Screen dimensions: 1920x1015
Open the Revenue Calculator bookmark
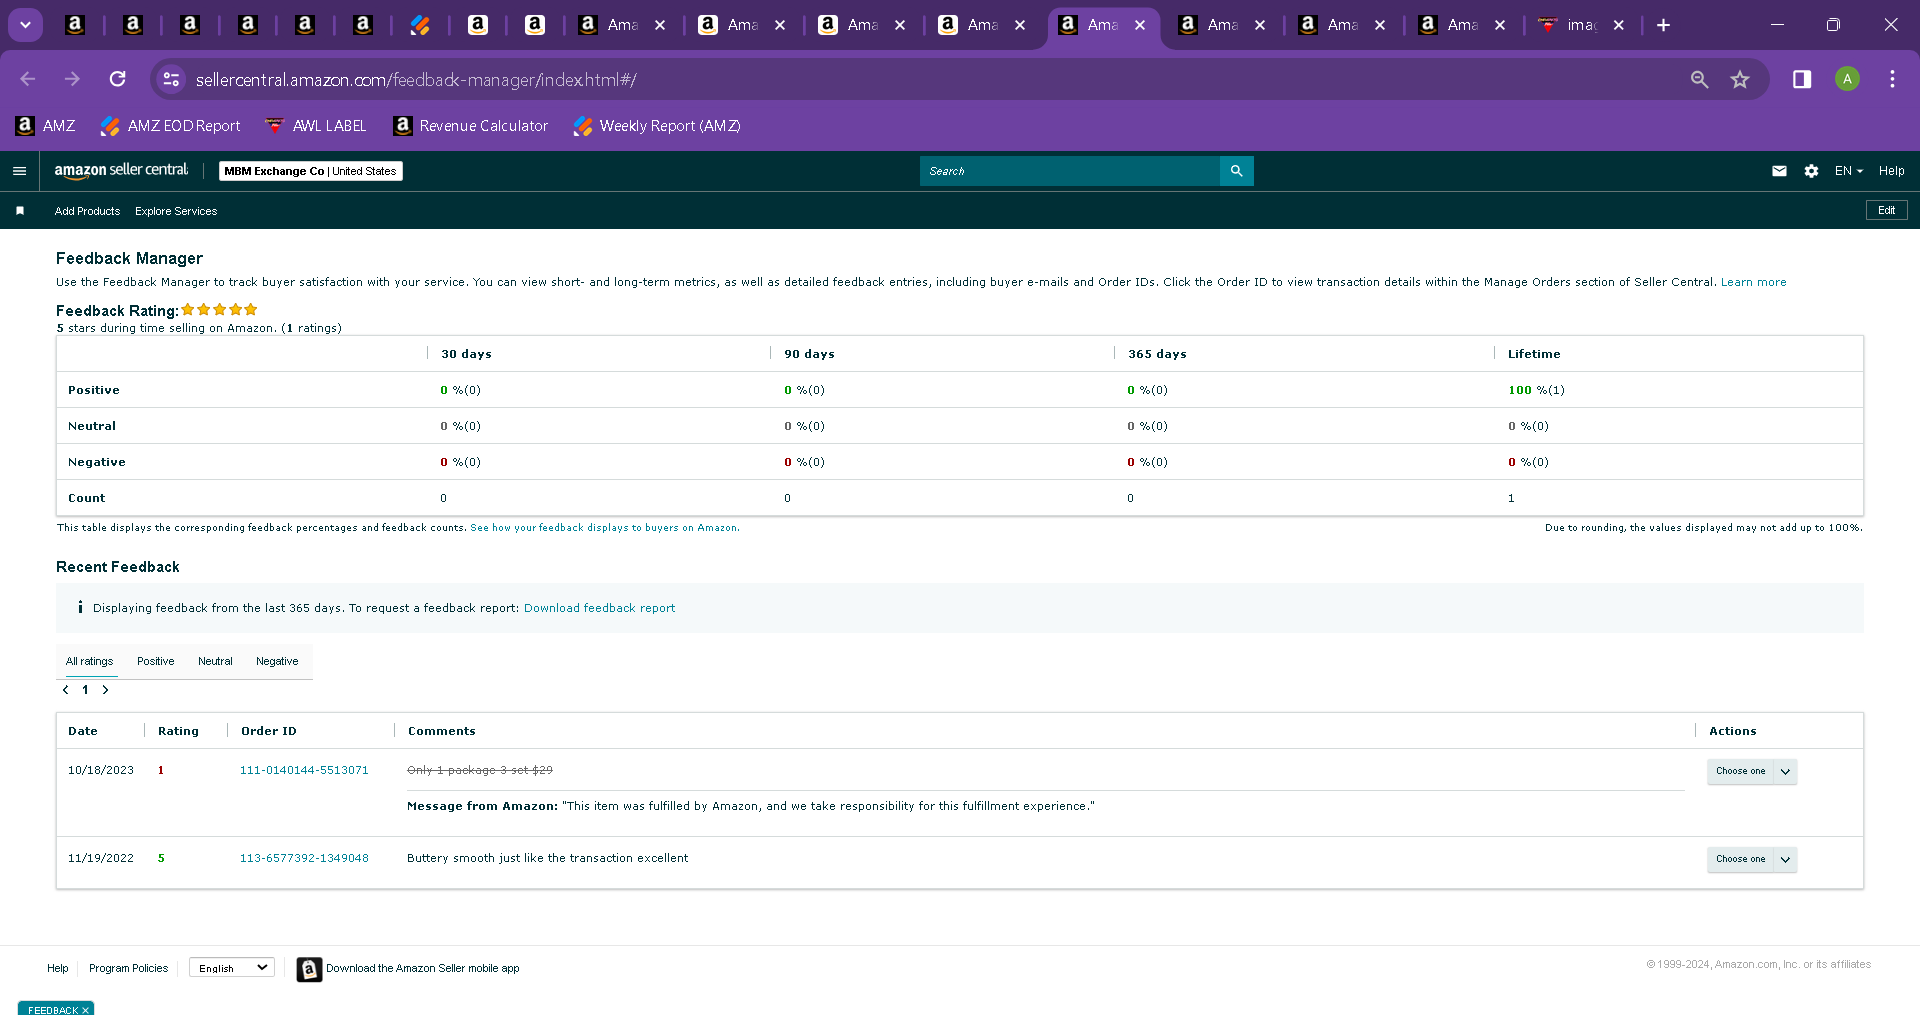coord(471,126)
